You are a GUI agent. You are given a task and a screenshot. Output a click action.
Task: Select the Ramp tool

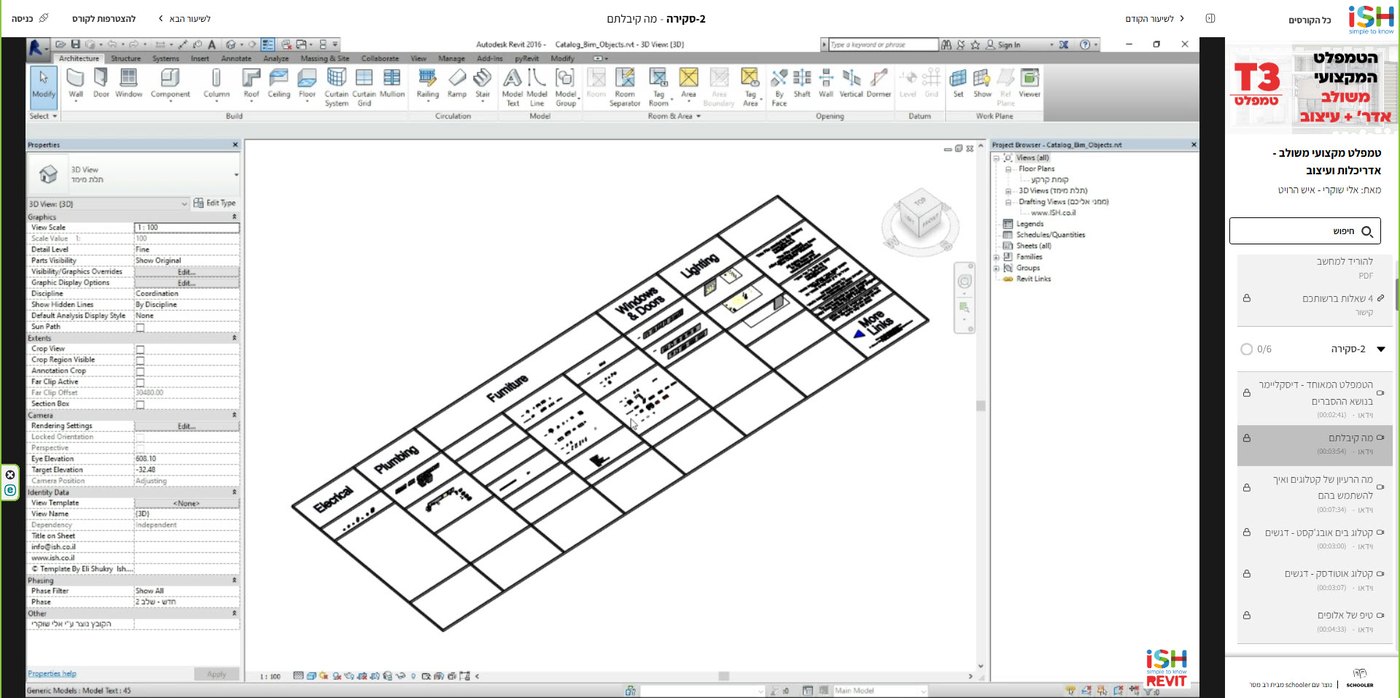[x=457, y=84]
